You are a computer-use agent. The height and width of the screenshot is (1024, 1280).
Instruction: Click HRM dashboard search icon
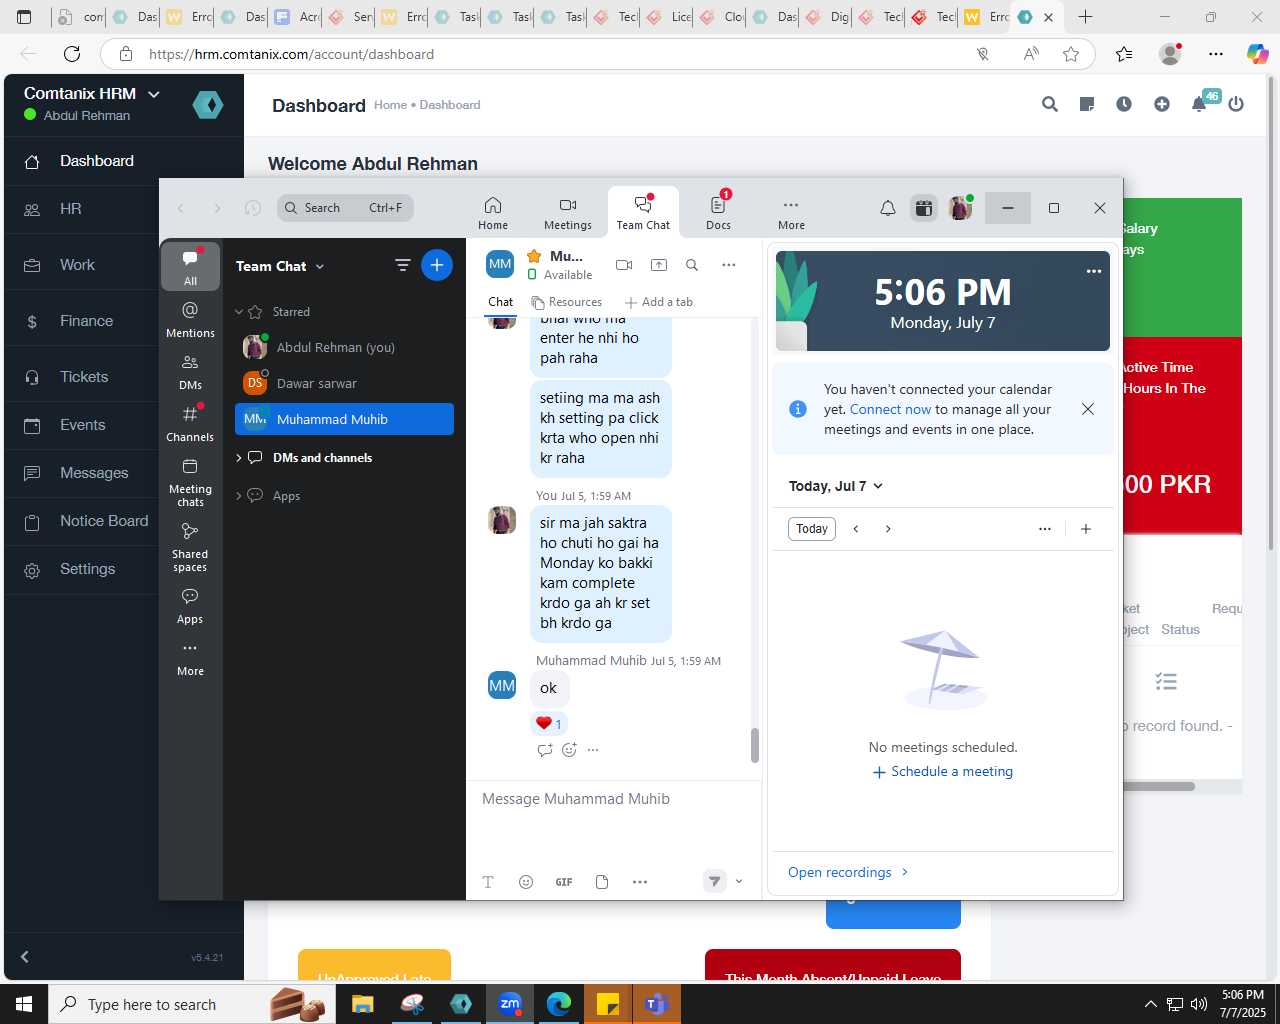click(x=1050, y=104)
